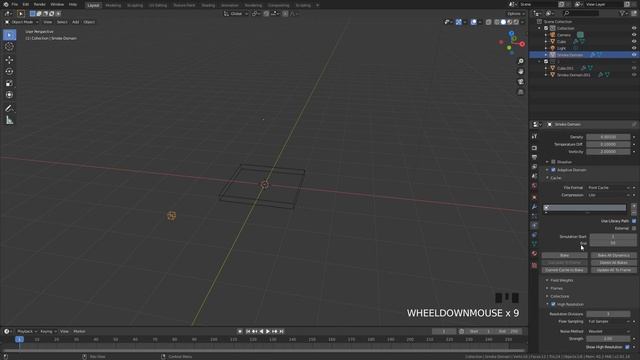The image size is (640, 360).
Task: Open the Render menu
Action: coord(40,4)
